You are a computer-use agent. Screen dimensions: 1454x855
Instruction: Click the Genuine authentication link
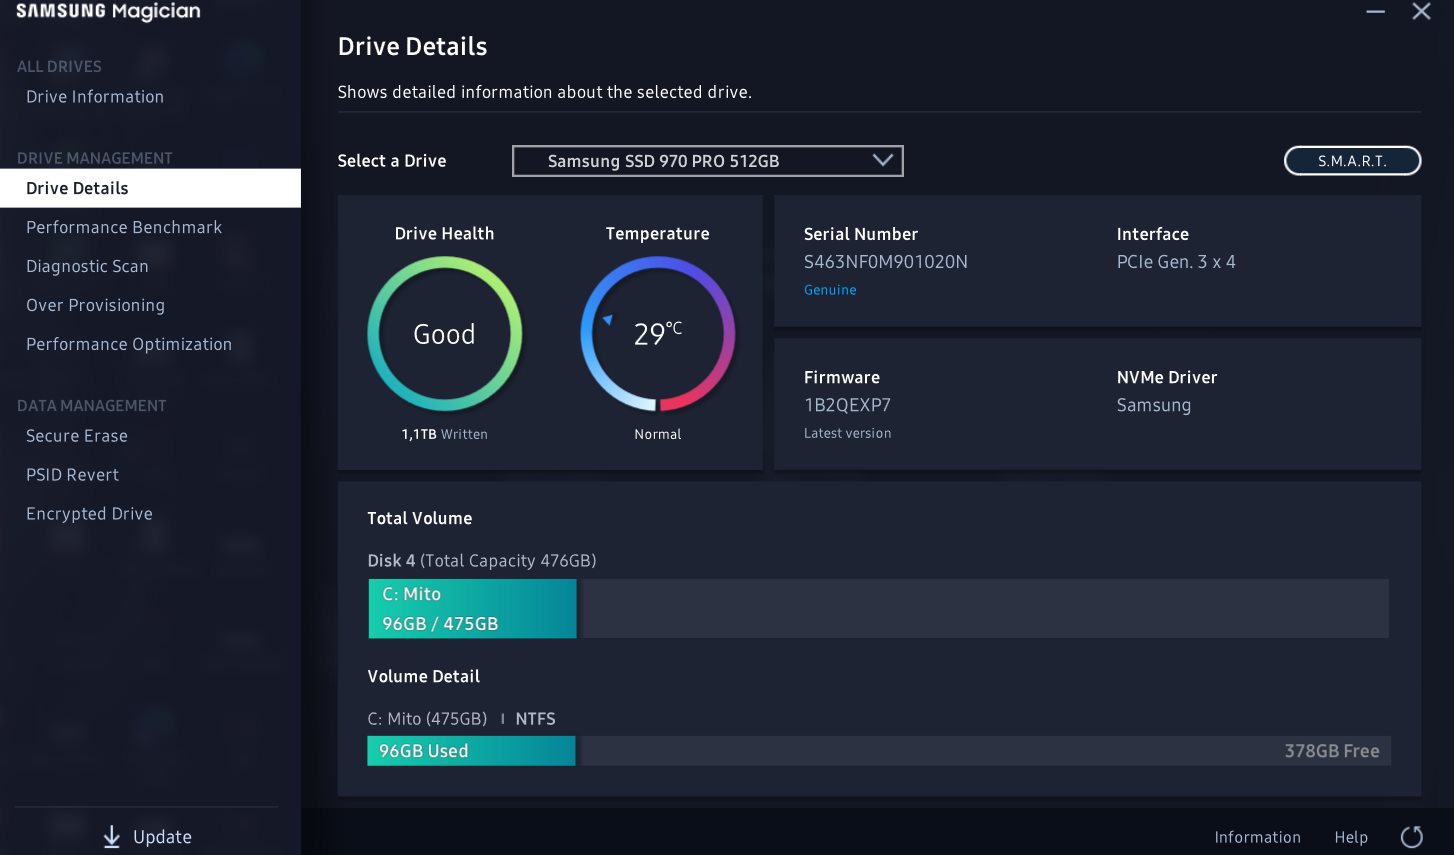(830, 290)
